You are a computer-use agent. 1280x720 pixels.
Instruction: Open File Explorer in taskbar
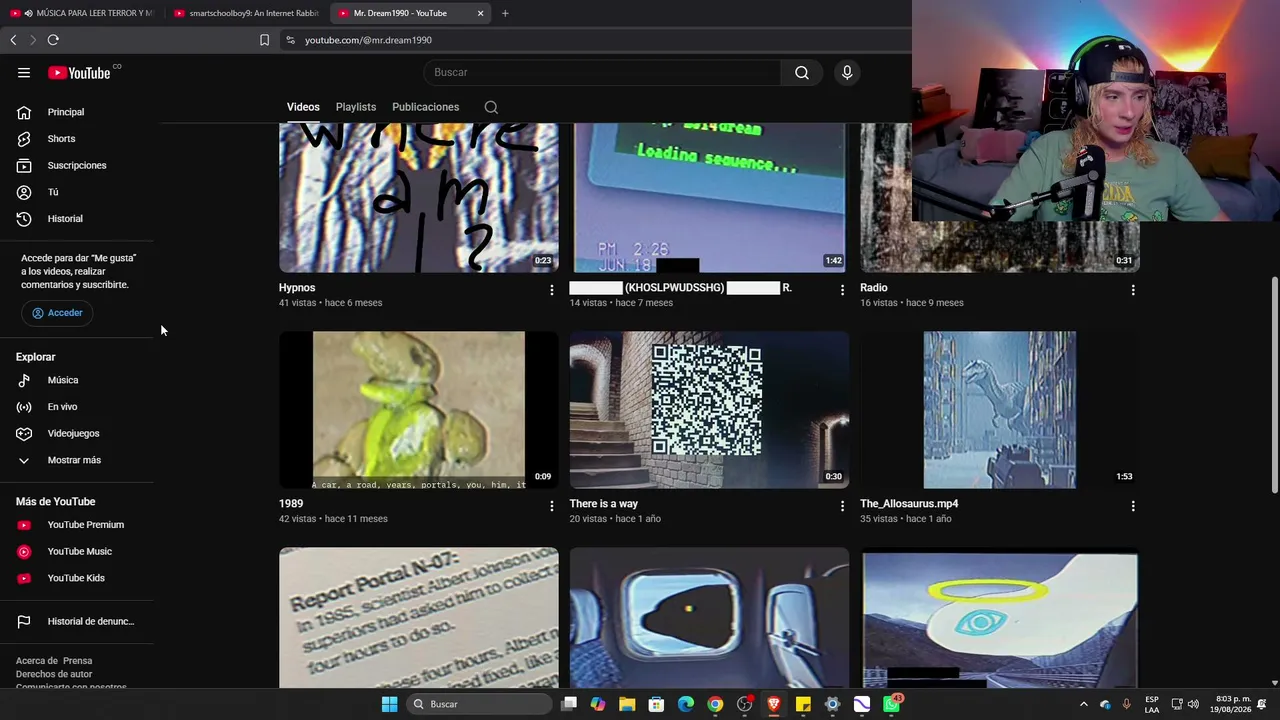pos(627,704)
